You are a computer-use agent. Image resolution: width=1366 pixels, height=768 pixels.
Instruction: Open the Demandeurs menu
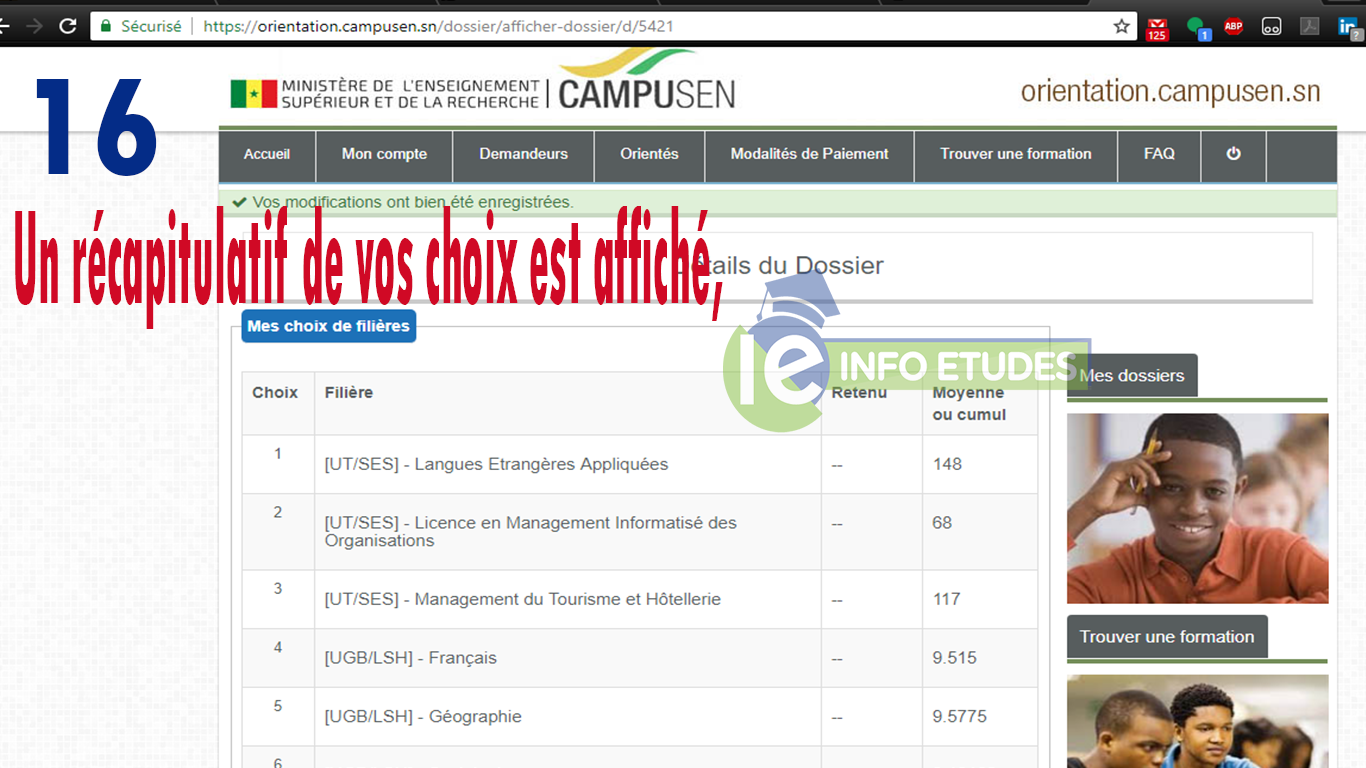[x=523, y=154]
